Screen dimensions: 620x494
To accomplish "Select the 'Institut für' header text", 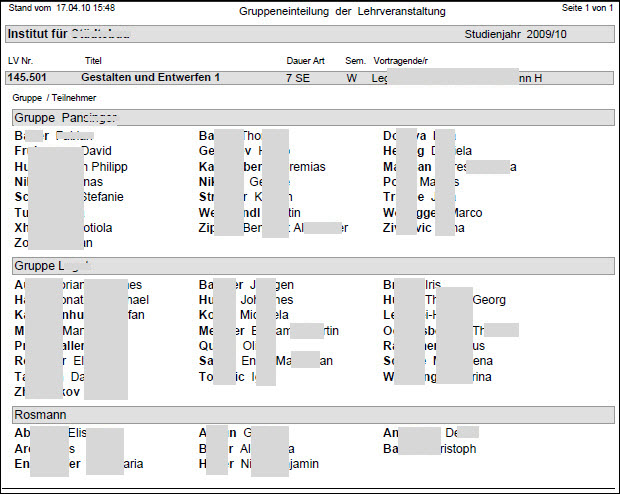I will pos(38,34).
